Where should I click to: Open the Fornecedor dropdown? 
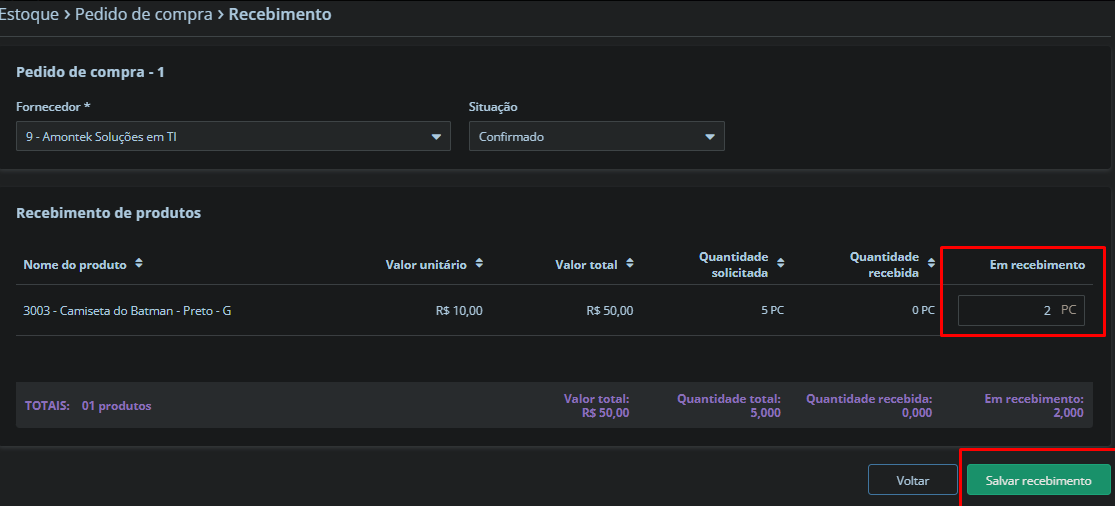point(233,136)
